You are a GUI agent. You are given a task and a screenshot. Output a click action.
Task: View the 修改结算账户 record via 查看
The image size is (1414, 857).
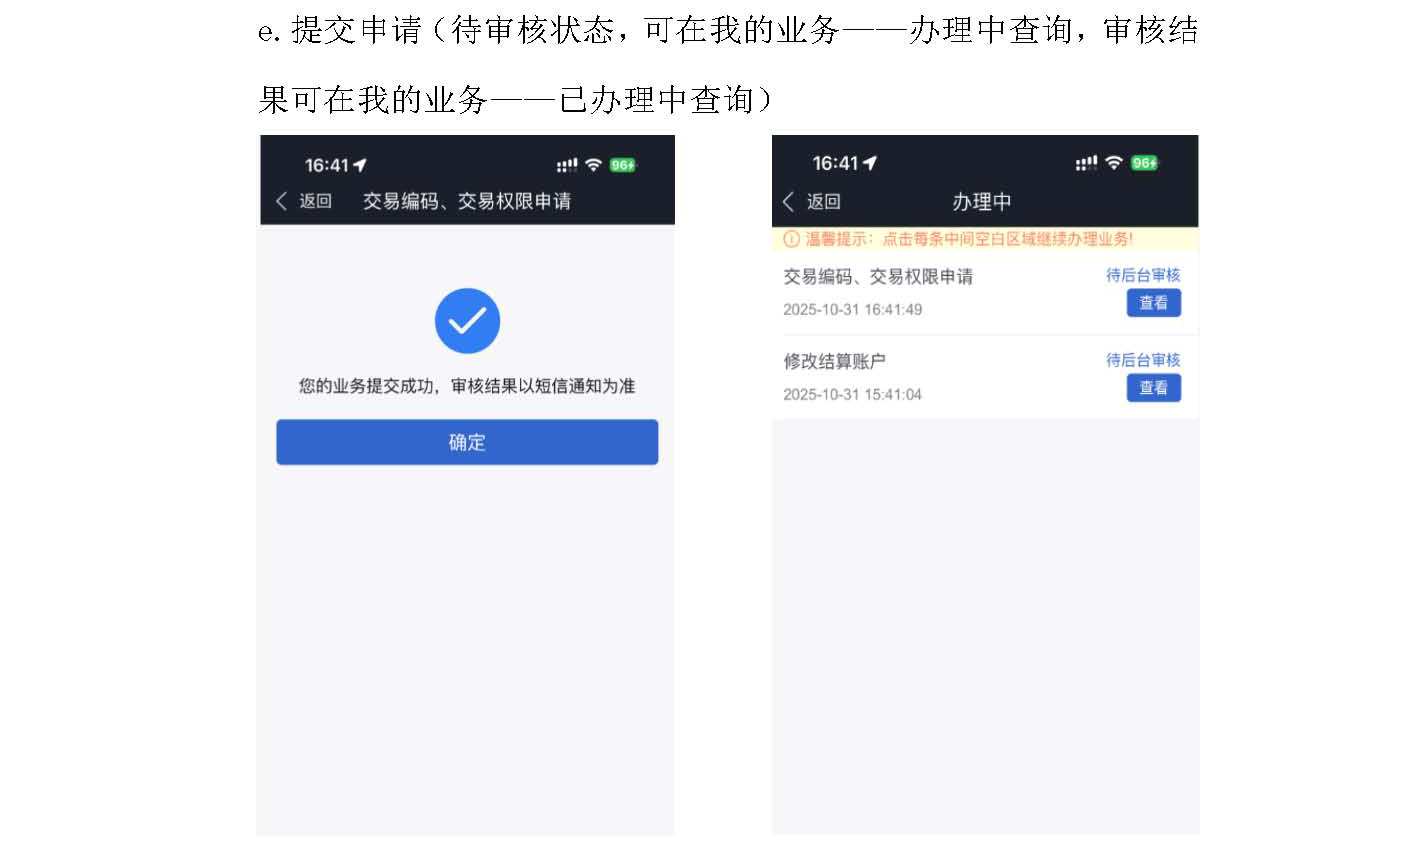1154,388
